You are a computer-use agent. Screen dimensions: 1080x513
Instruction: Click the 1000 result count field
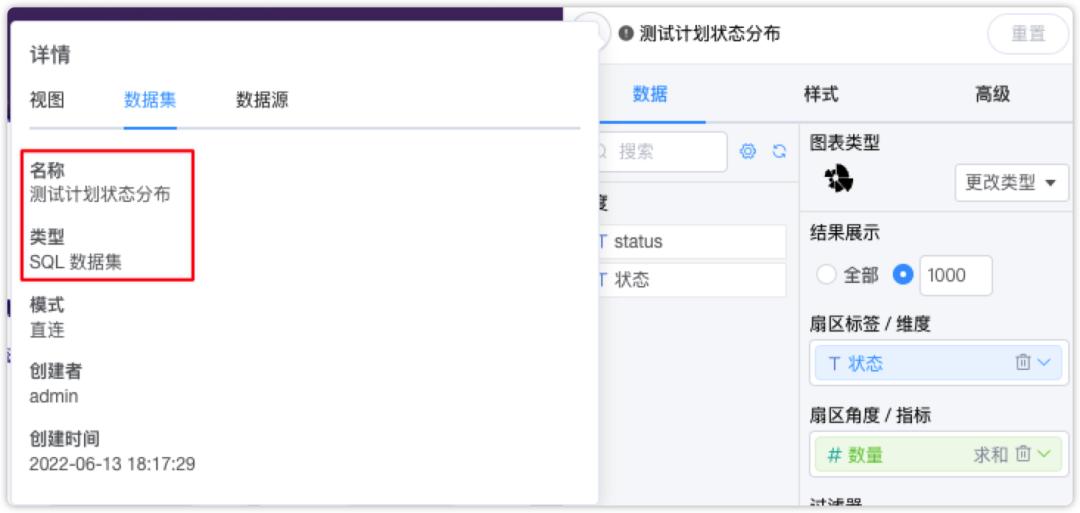pyautogui.click(x=956, y=275)
